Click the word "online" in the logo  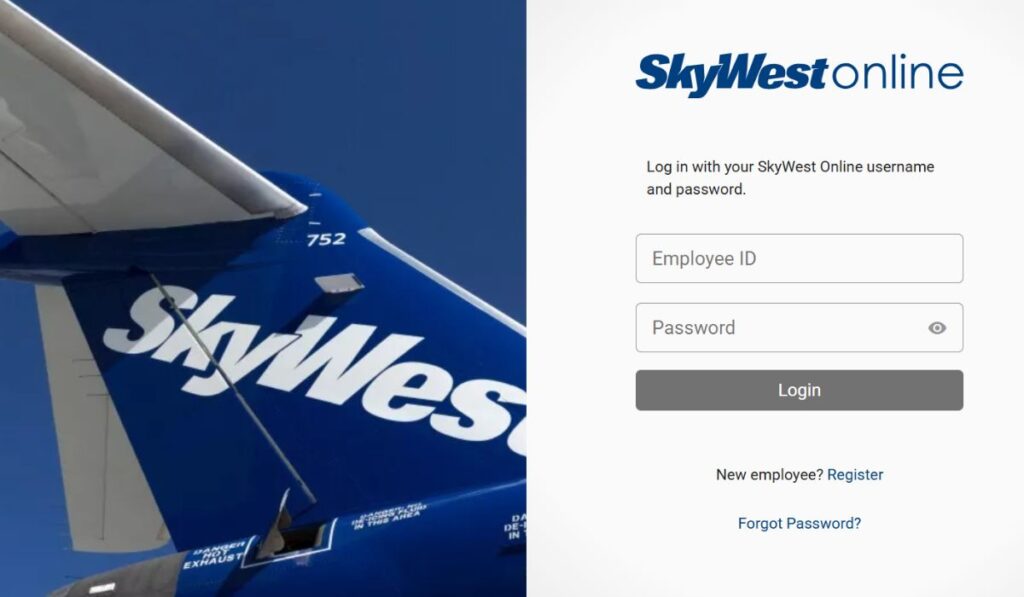(897, 73)
